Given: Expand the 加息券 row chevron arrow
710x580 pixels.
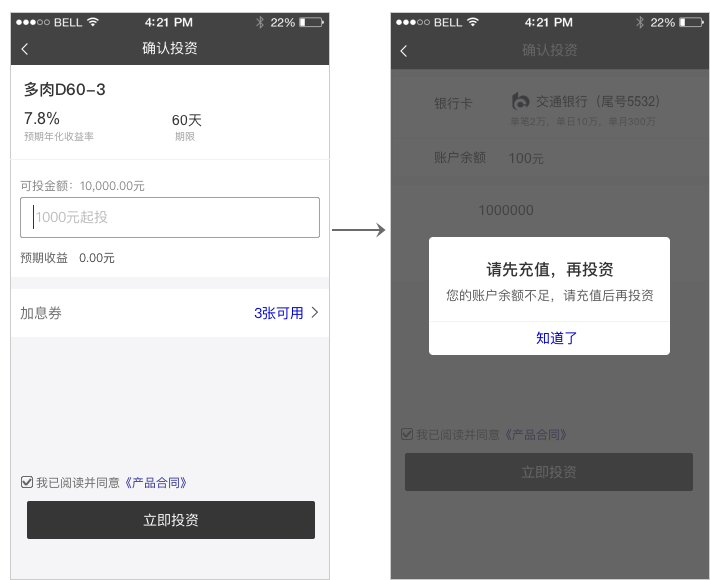Looking at the screenshot, I should 315,313.
